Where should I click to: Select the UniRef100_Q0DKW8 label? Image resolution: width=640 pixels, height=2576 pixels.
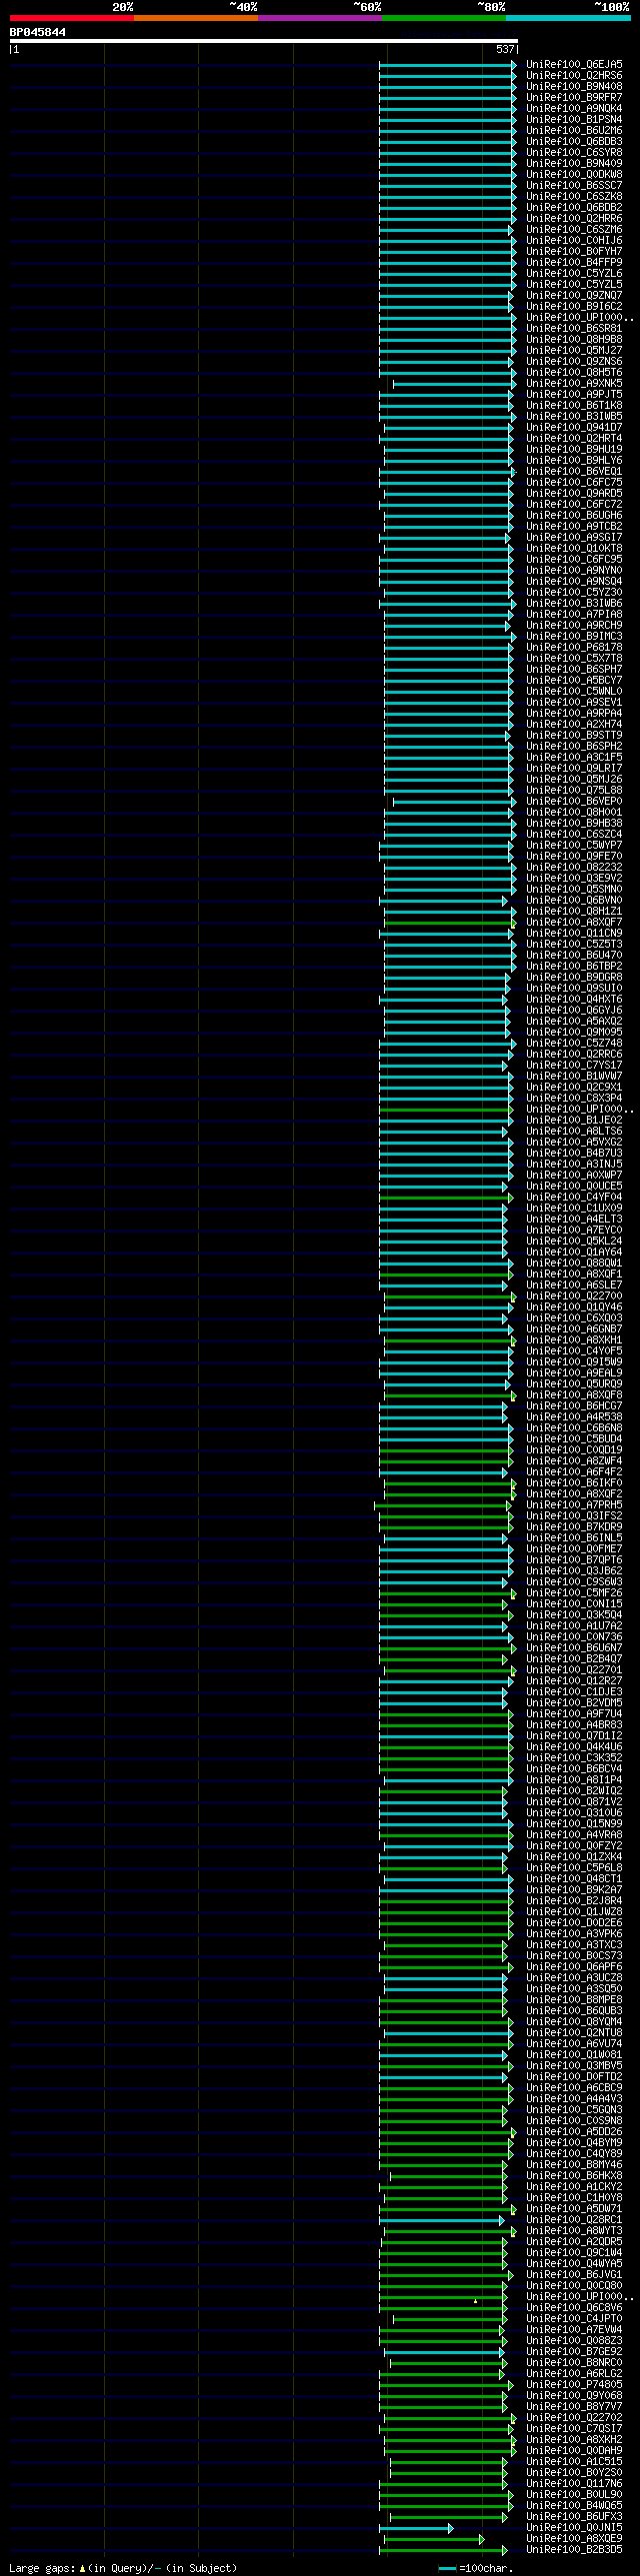(574, 174)
